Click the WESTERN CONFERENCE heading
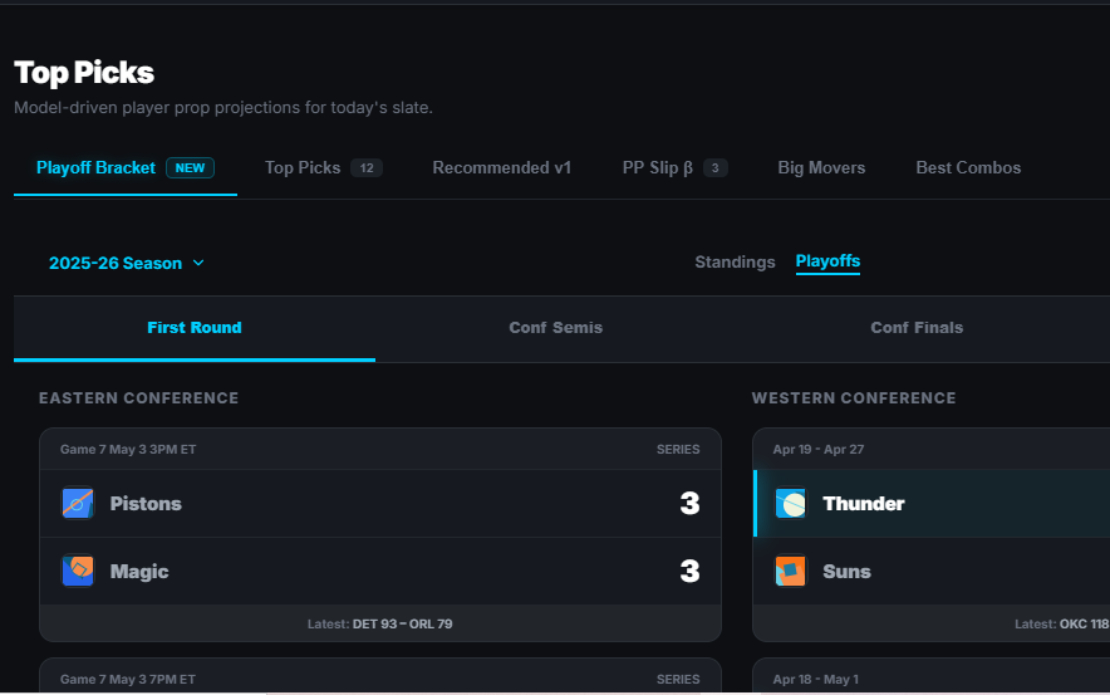 pyautogui.click(x=854, y=398)
